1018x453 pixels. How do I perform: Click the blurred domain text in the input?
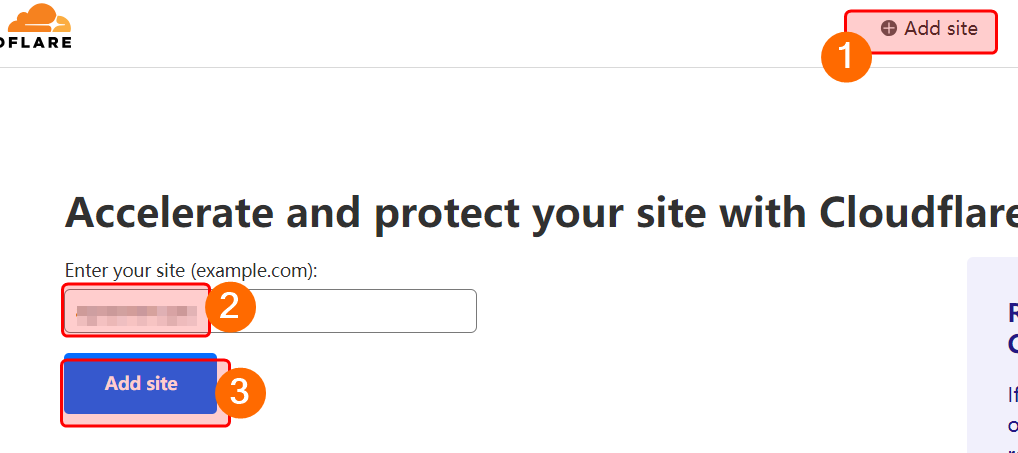click(136, 312)
